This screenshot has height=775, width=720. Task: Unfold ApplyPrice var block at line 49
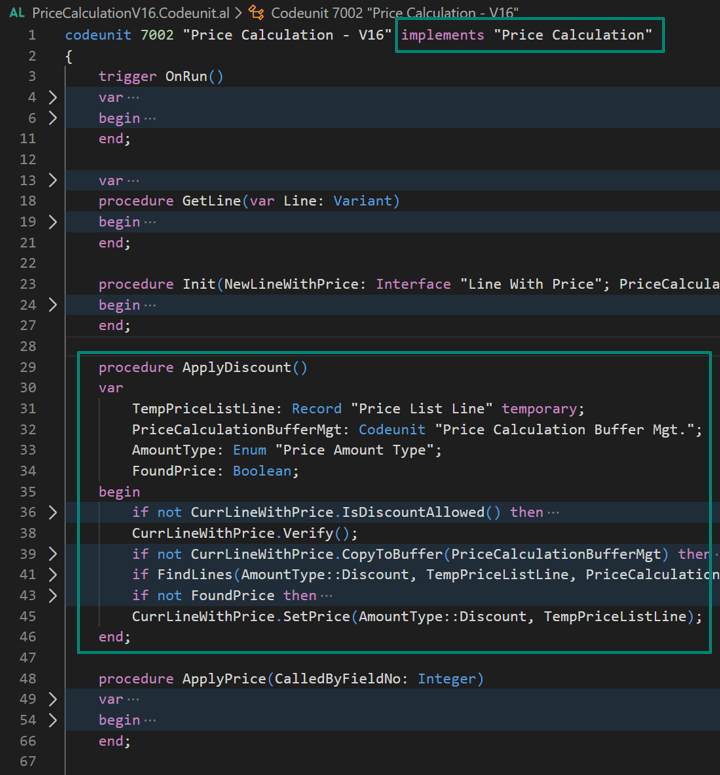52,699
